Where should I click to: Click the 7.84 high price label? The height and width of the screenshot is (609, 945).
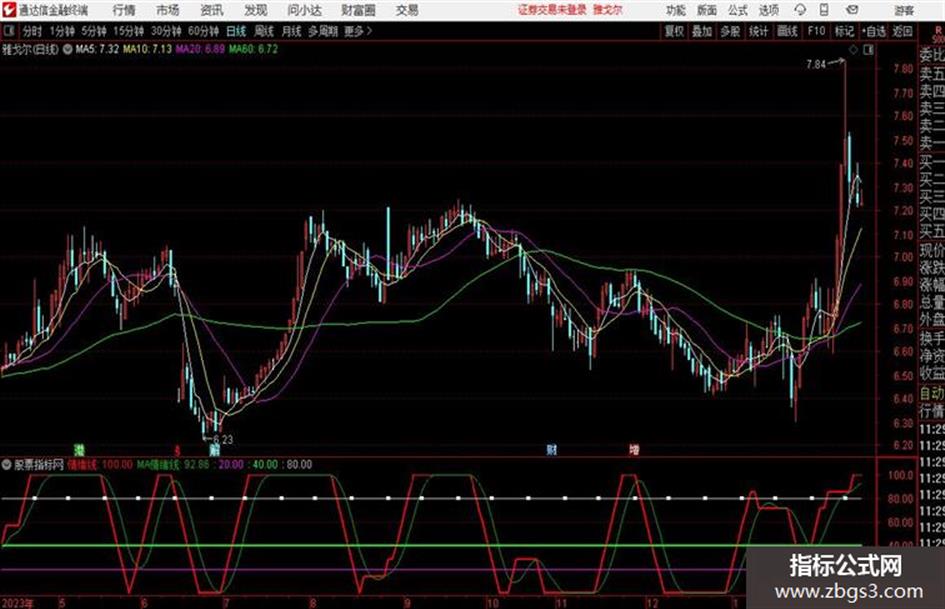click(815, 64)
